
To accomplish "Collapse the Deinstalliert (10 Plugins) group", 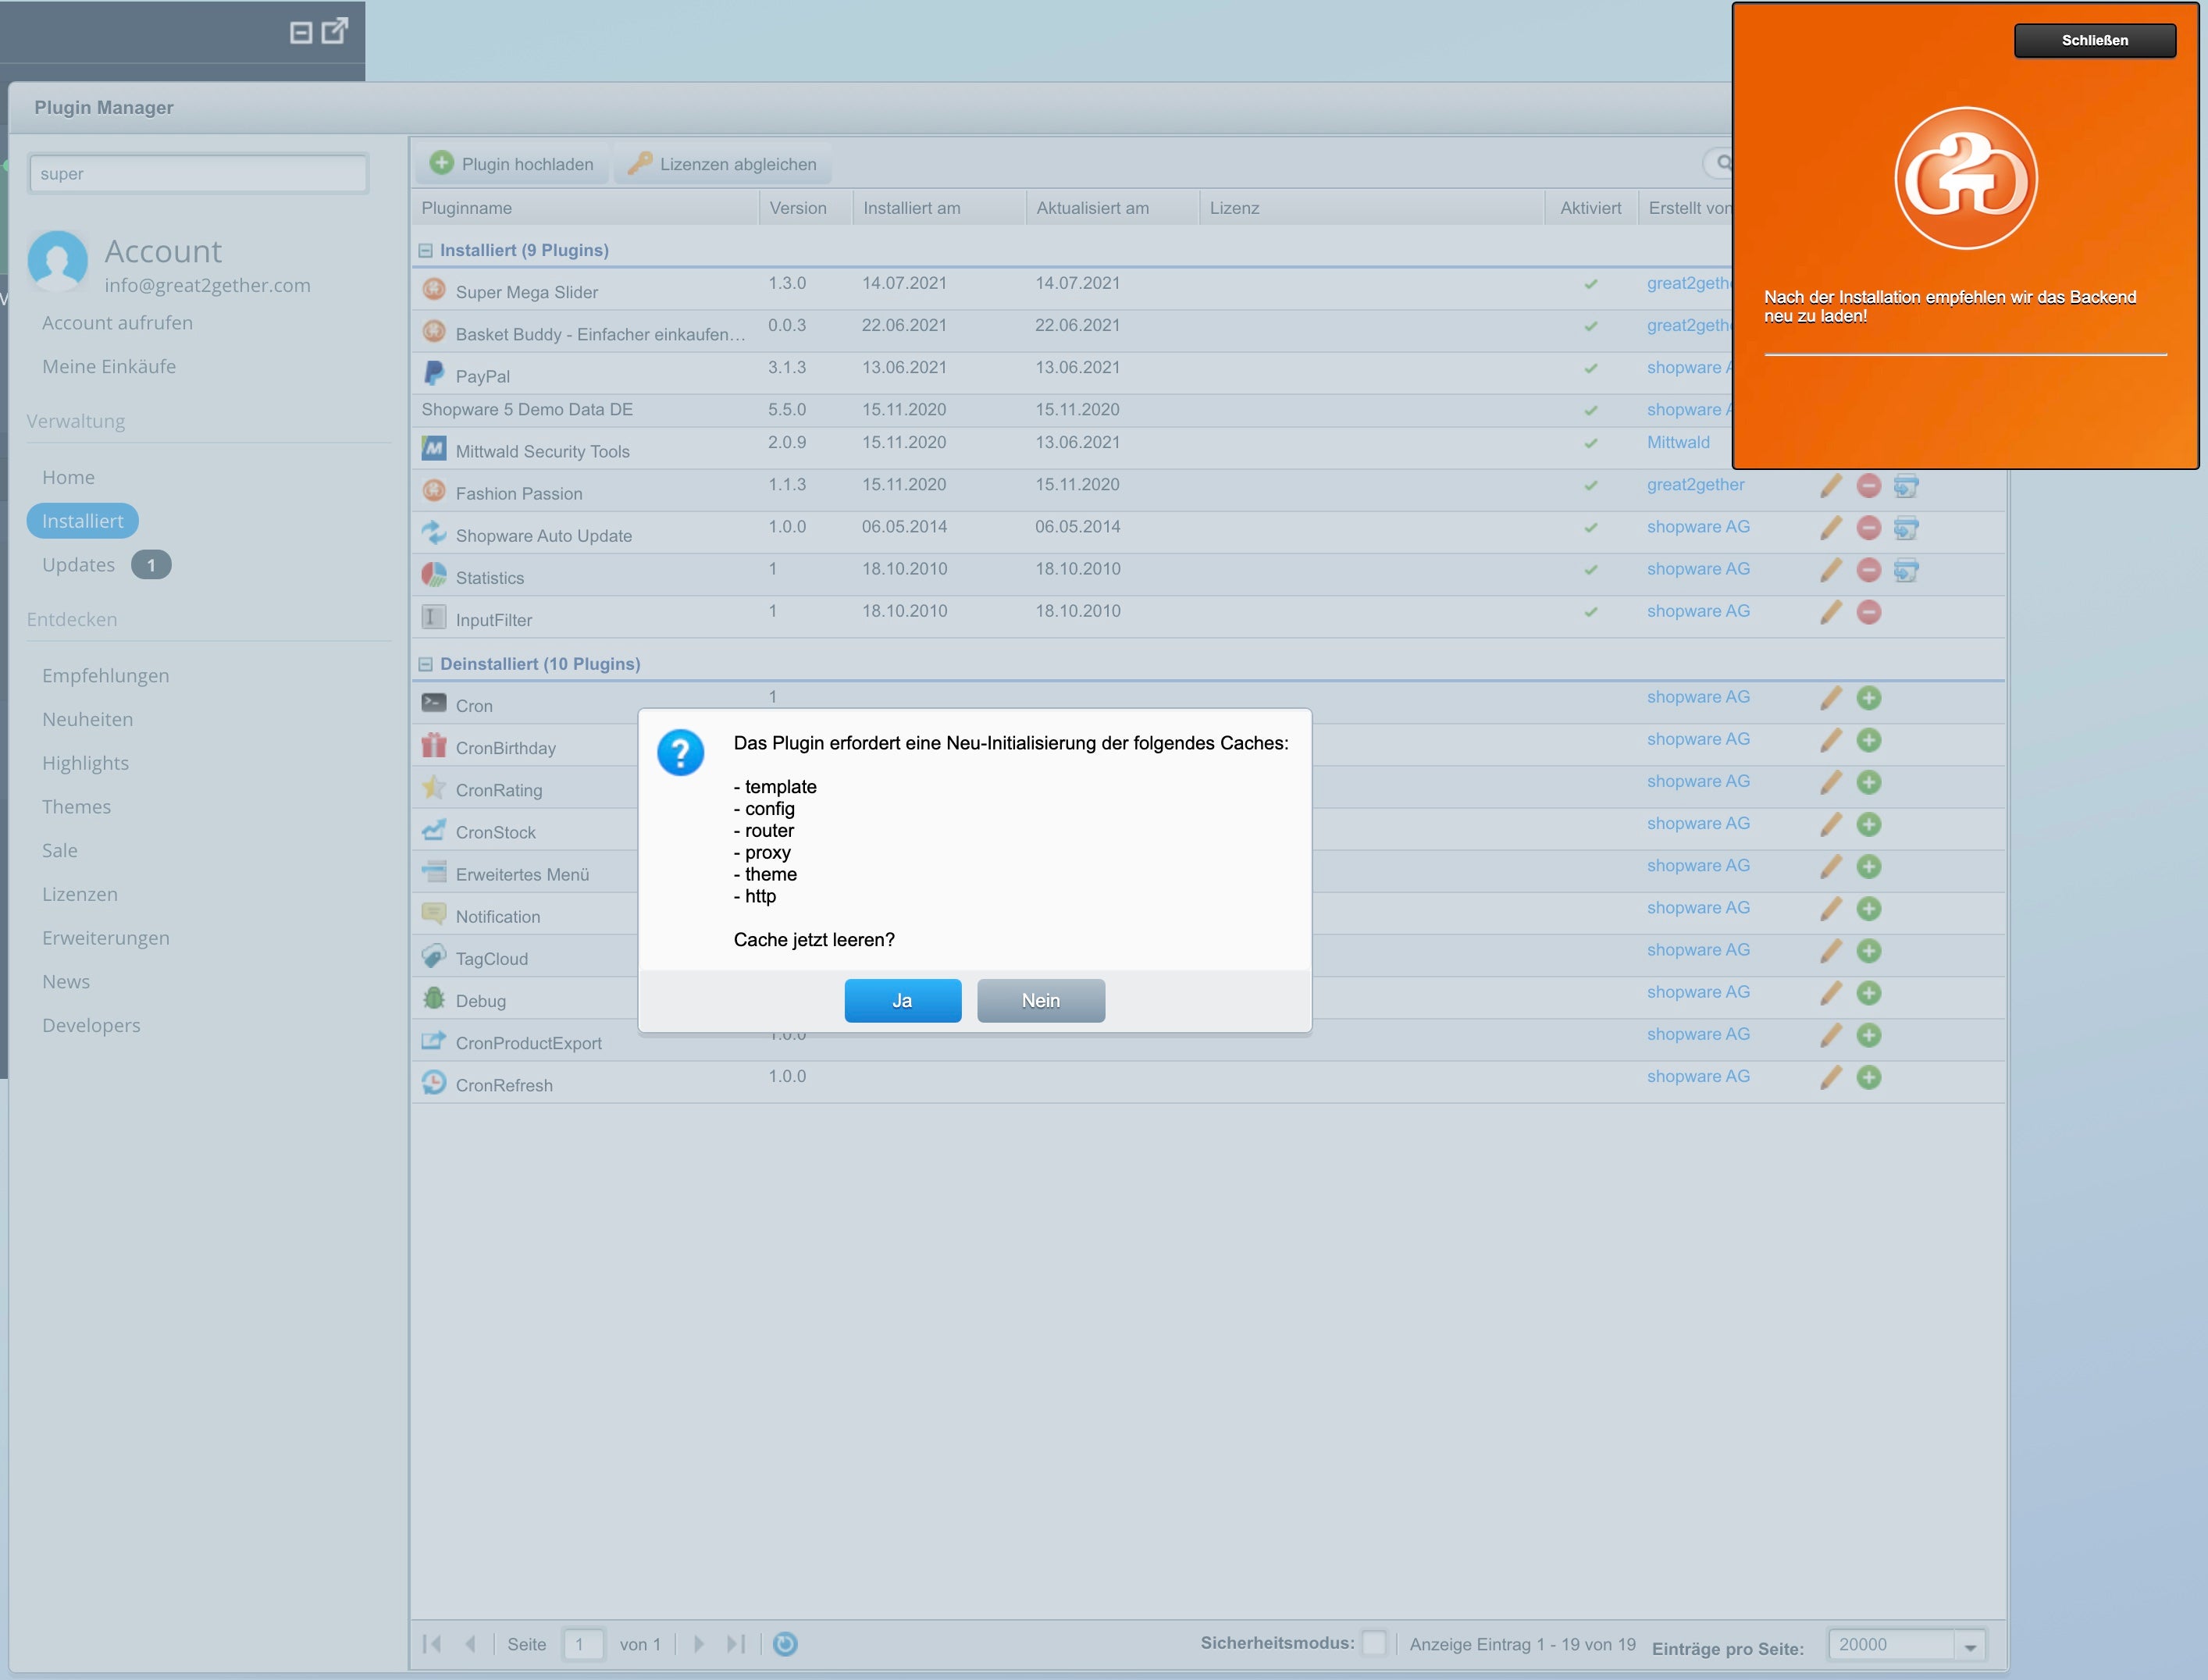I will [426, 665].
